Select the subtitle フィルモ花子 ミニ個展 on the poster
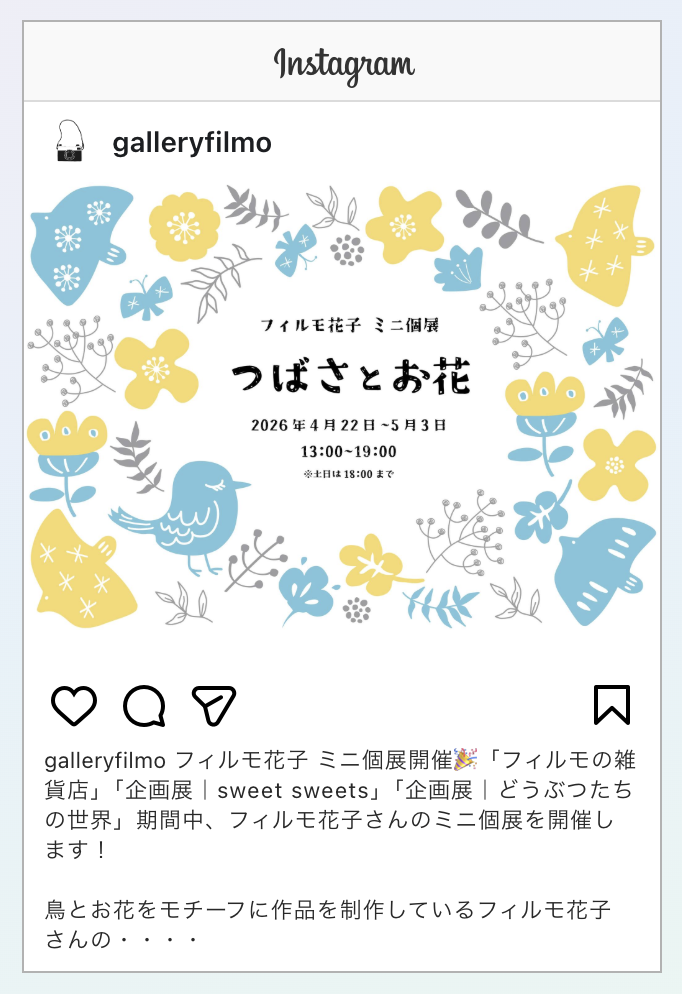 349,325
